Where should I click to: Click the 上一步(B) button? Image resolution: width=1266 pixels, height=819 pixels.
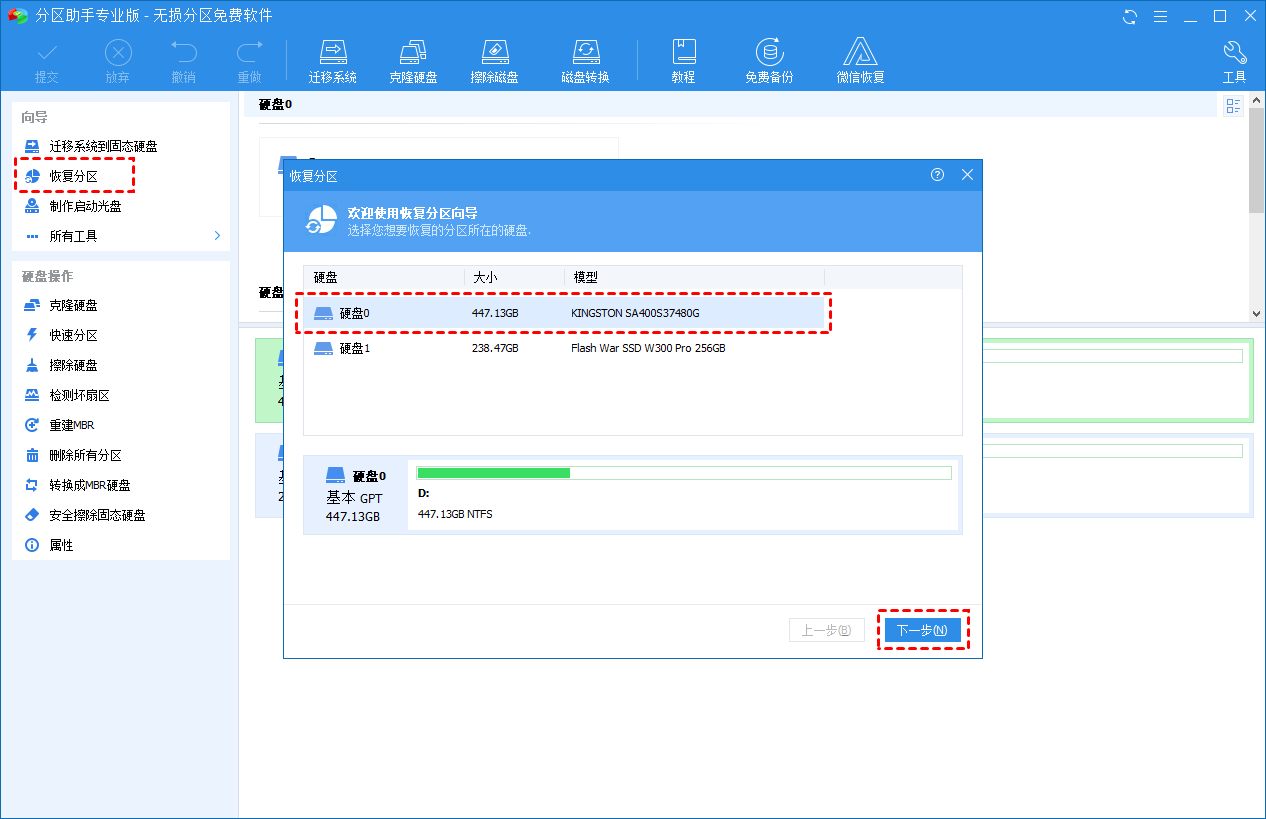coord(826,630)
